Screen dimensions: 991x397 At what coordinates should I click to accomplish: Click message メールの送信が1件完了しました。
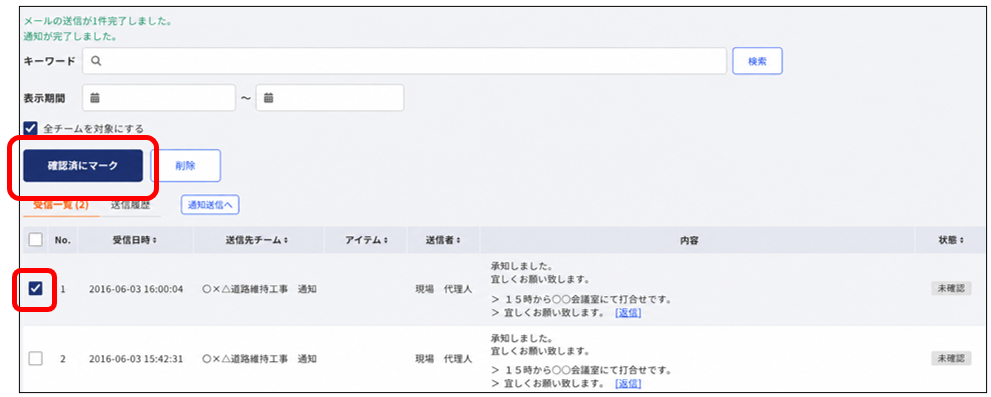coord(98,21)
